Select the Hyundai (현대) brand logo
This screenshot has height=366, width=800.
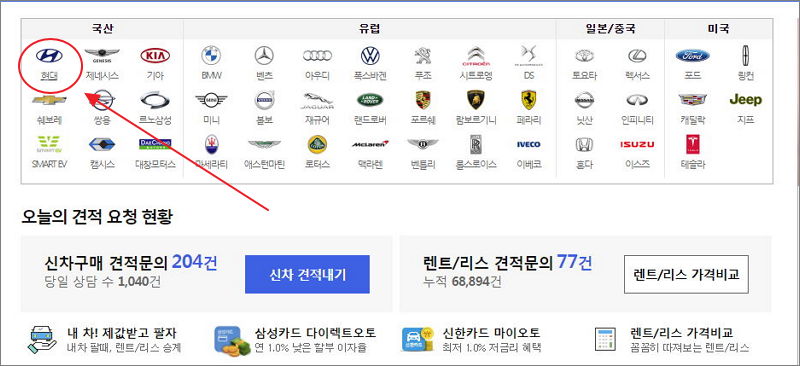[49, 56]
